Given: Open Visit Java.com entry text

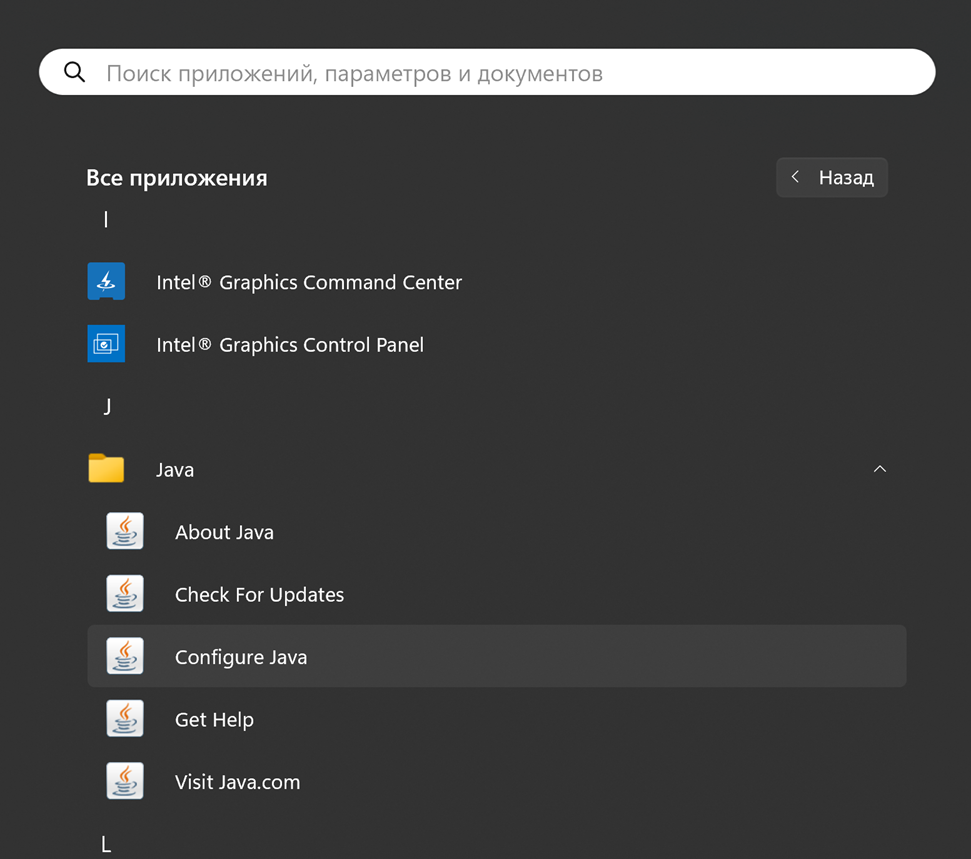Looking at the screenshot, I should [237, 782].
